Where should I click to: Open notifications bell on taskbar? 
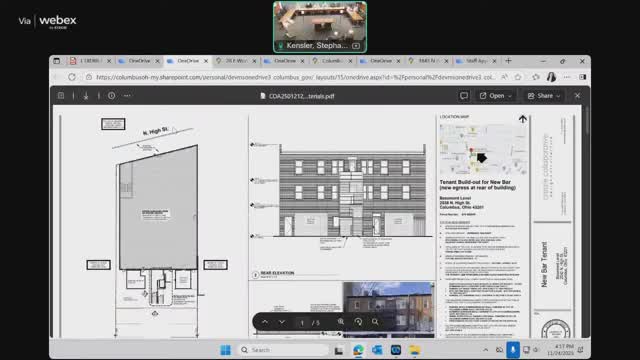[580, 350]
